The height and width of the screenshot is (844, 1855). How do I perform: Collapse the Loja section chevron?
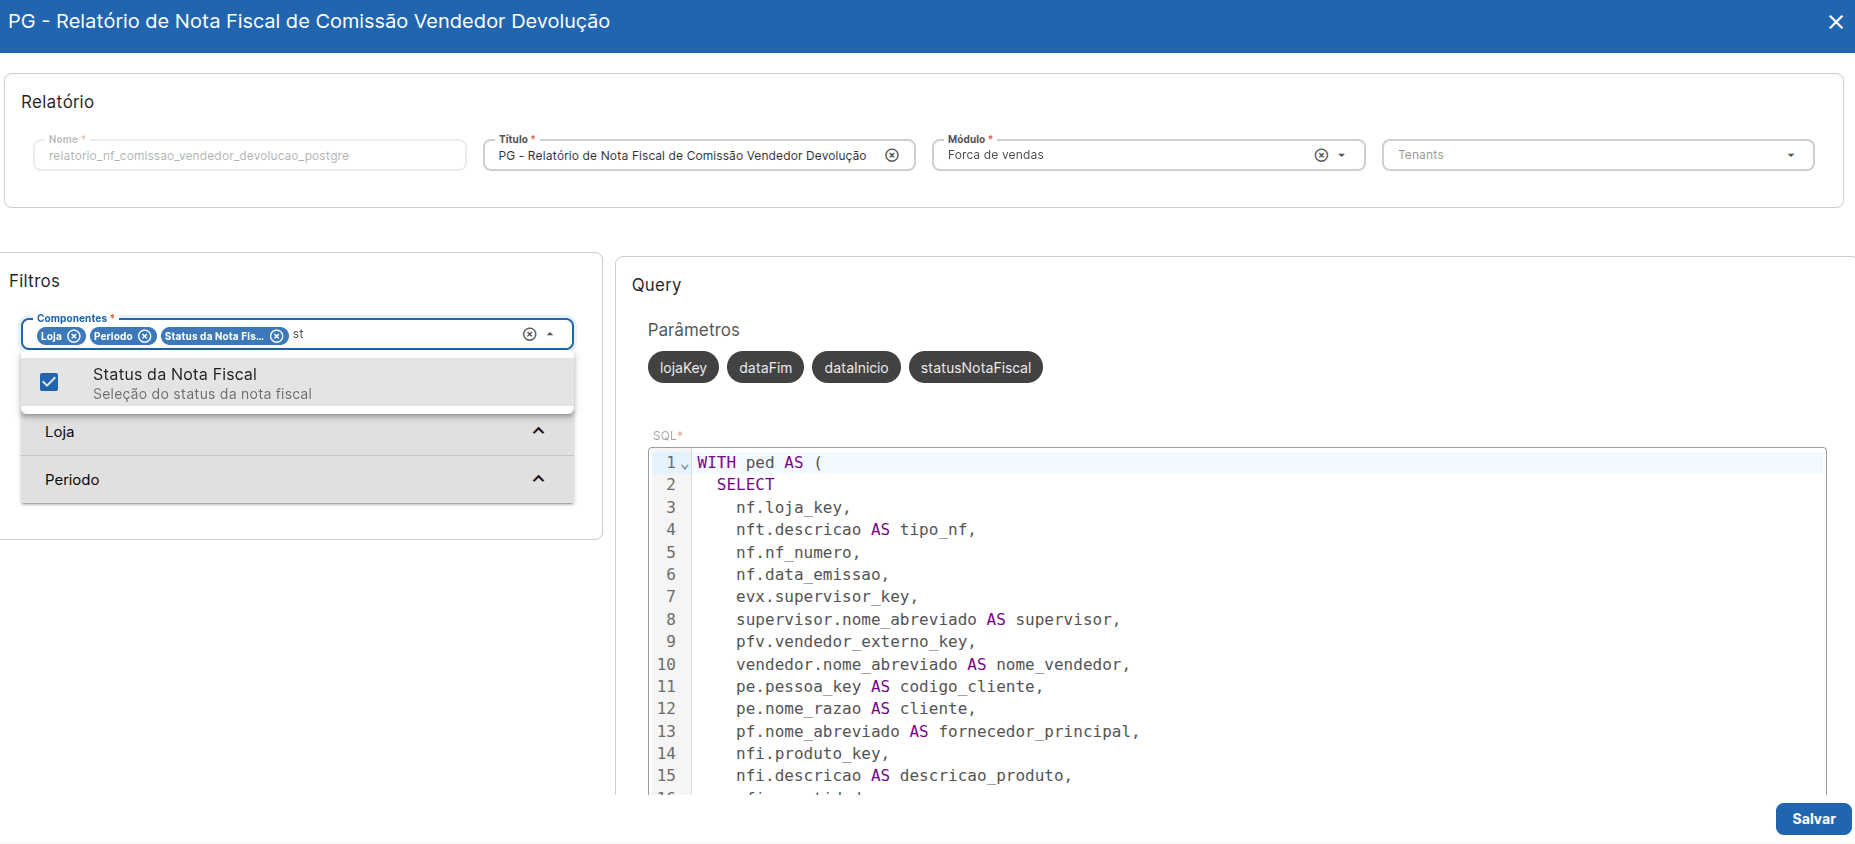point(538,431)
